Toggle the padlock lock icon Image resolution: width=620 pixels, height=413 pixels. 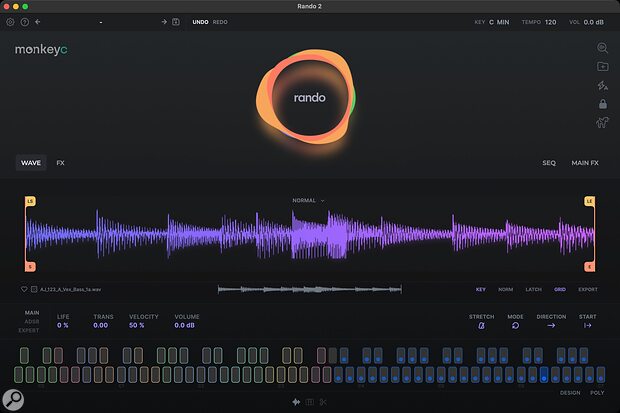click(x=603, y=104)
